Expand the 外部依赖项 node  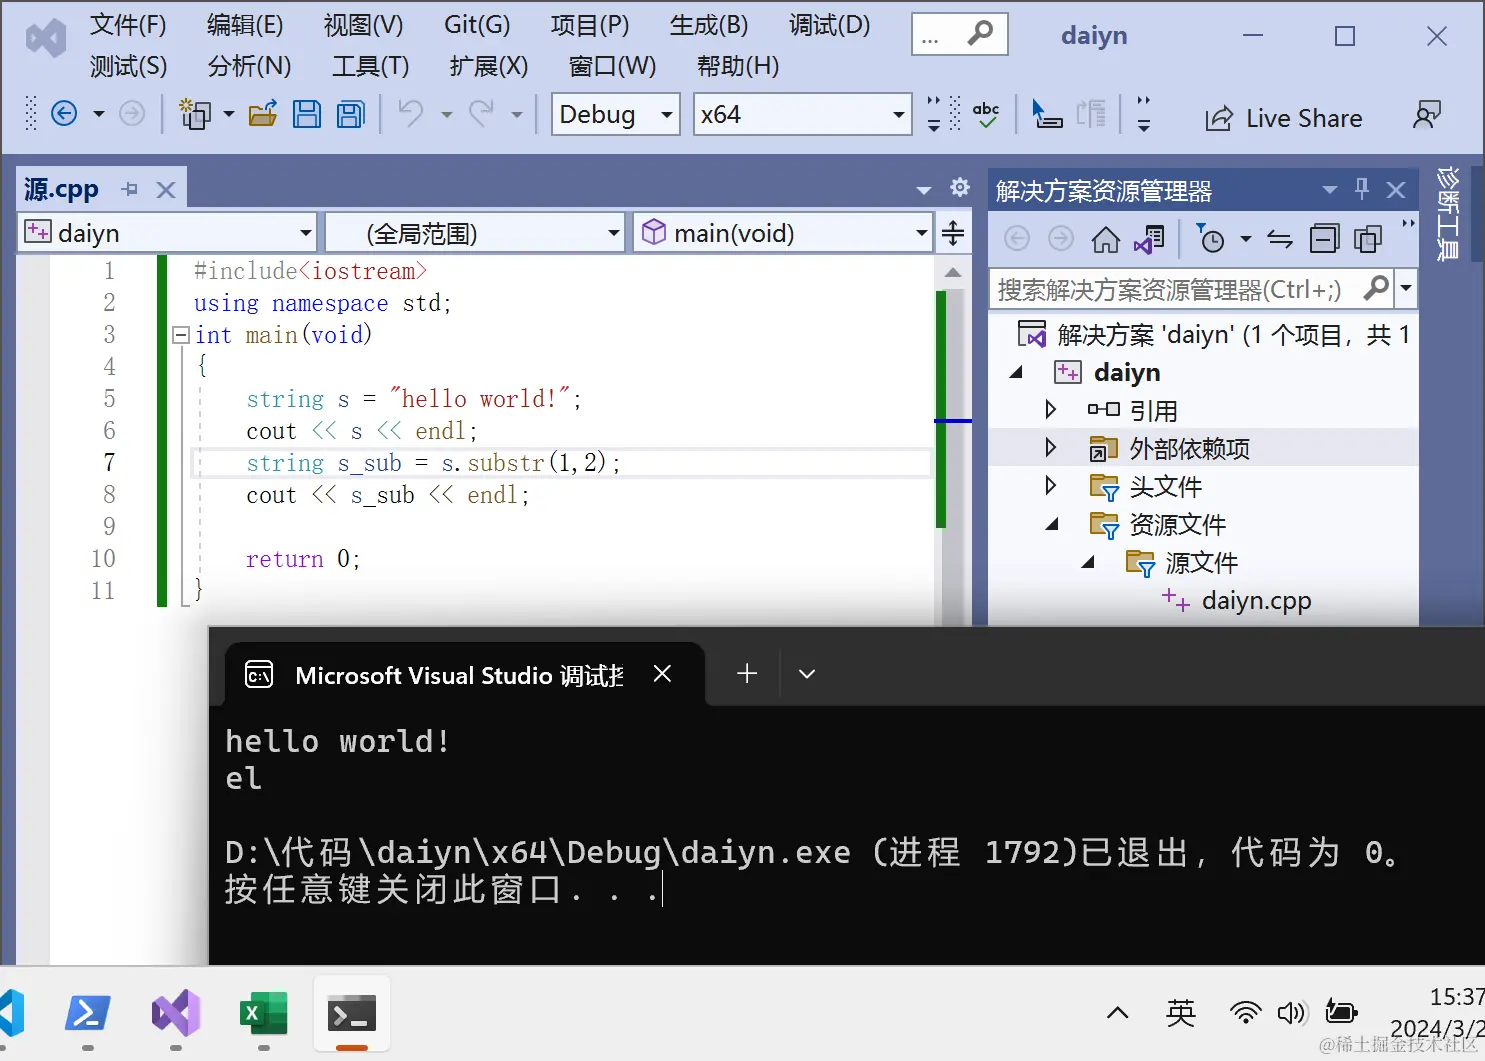(x=1050, y=447)
